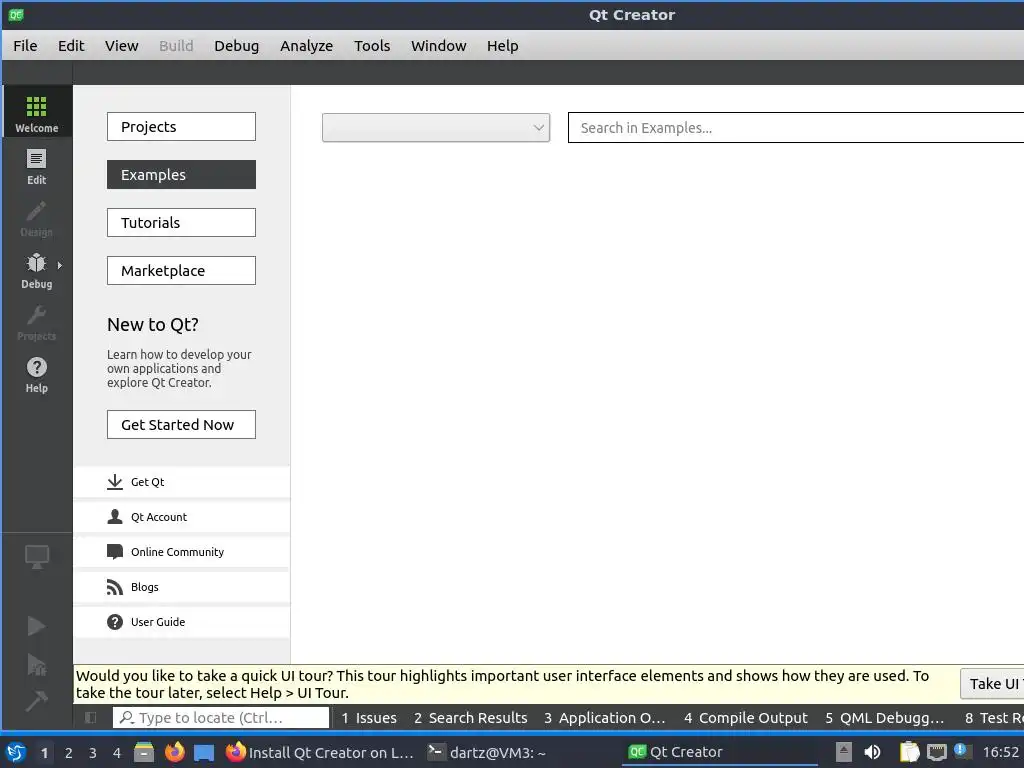Open the file manager from the taskbar
This screenshot has height=768, width=1024.
click(144, 752)
